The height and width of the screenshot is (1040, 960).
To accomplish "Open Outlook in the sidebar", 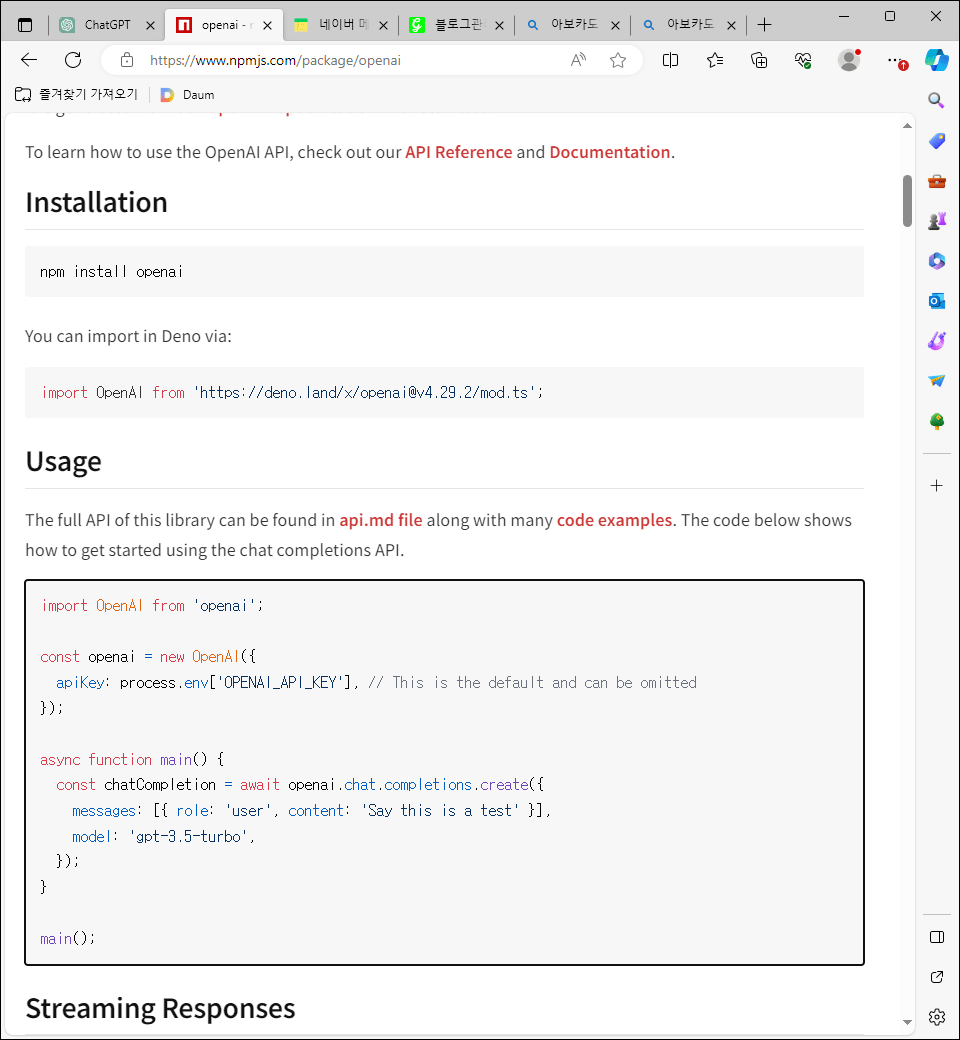I will pos(936,301).
